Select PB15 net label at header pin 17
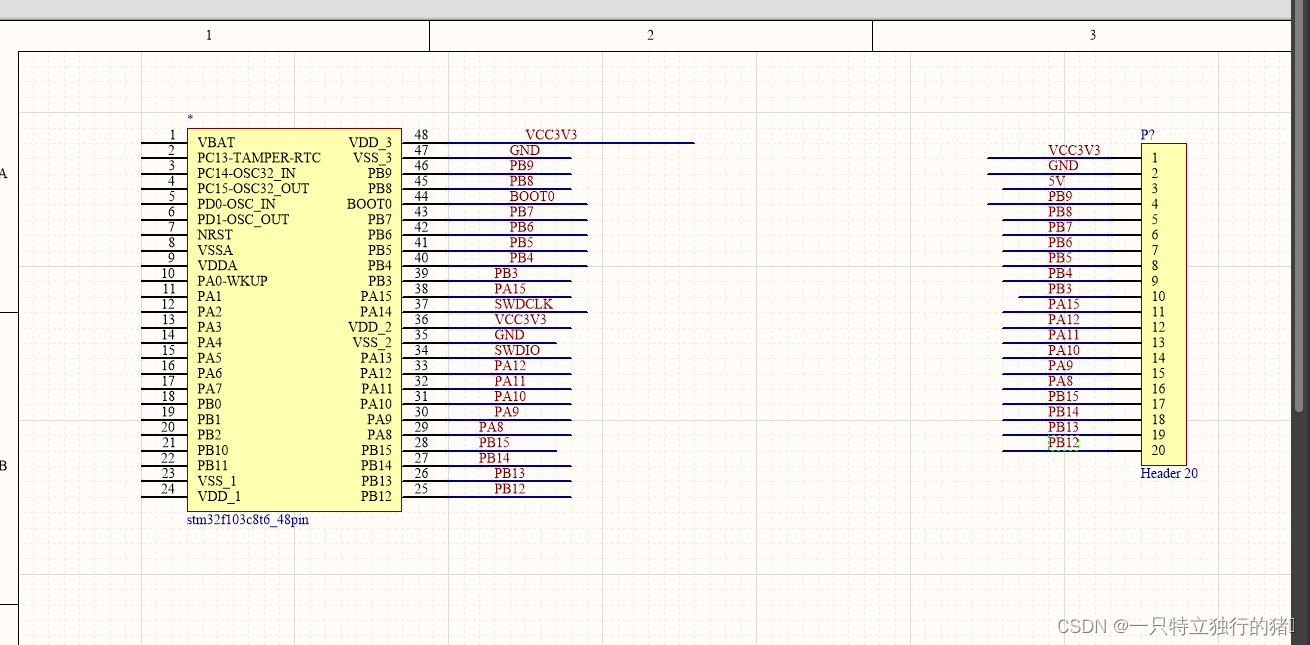 click(x=1064, y=397)
